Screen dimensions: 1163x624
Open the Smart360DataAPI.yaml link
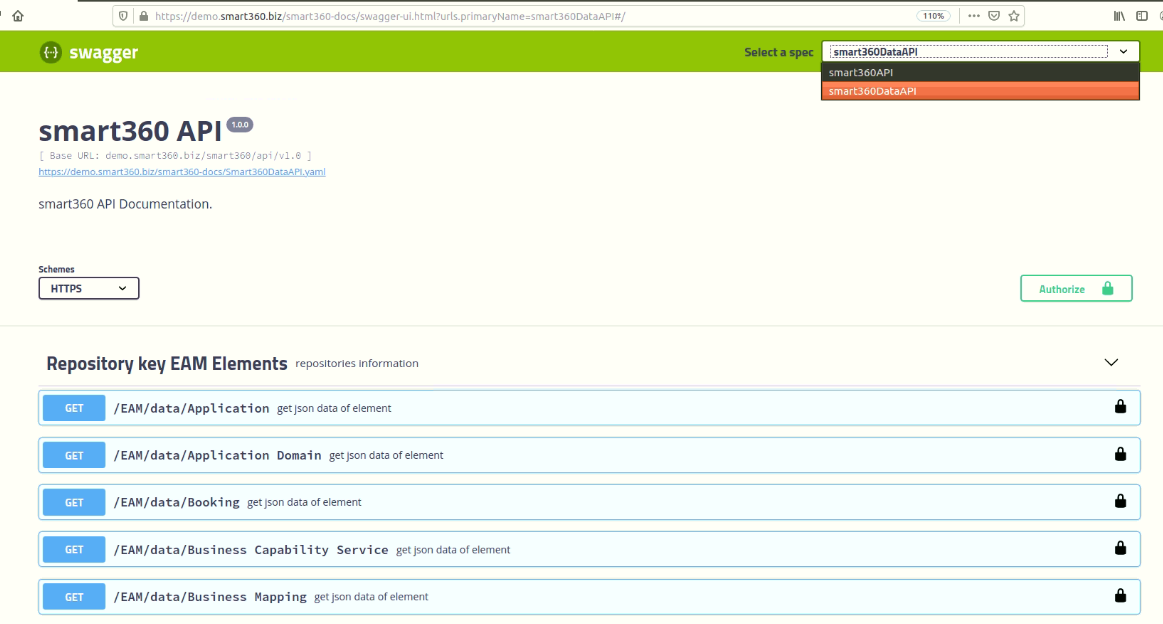click(x=182, y=171)
